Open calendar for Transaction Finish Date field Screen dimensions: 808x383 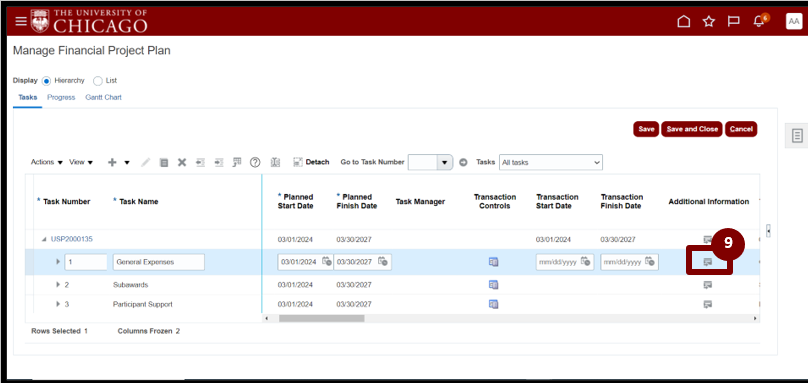click(649, 261)
